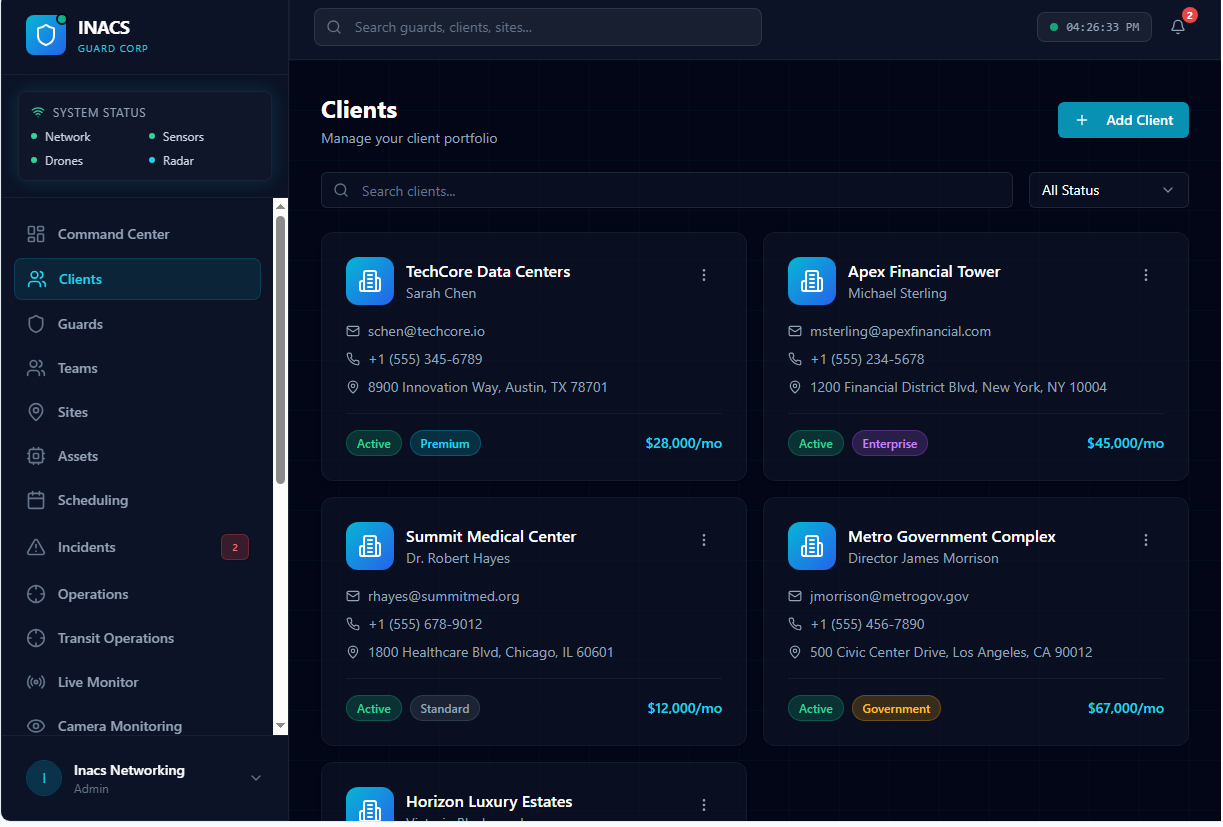Click the sidebar scrollbar up arrow

(281, 206)
